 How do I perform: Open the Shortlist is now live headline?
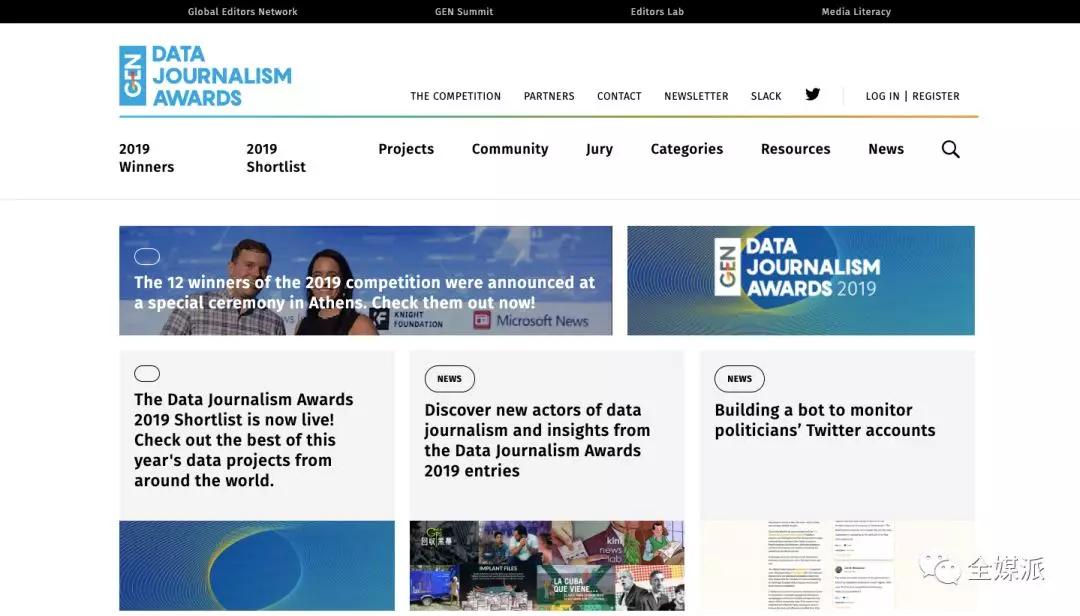point(244,440)
